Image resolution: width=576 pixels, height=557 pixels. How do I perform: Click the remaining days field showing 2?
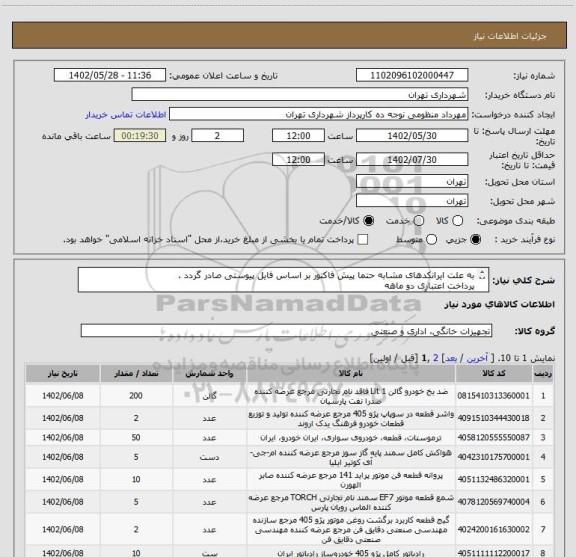[217, 136]
